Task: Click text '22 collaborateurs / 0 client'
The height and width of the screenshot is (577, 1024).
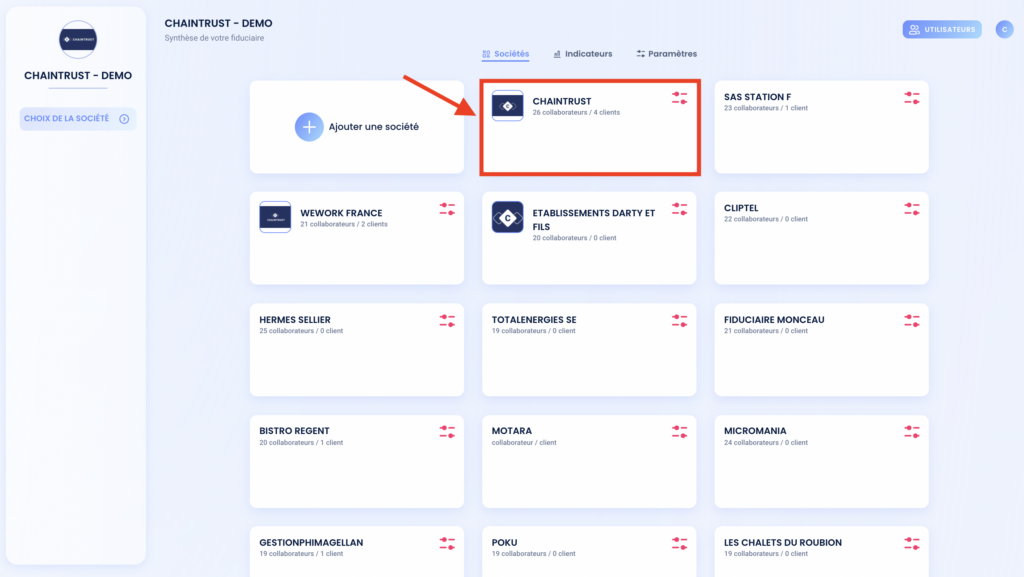Action: pyautogui.click(x=765, y=219)
